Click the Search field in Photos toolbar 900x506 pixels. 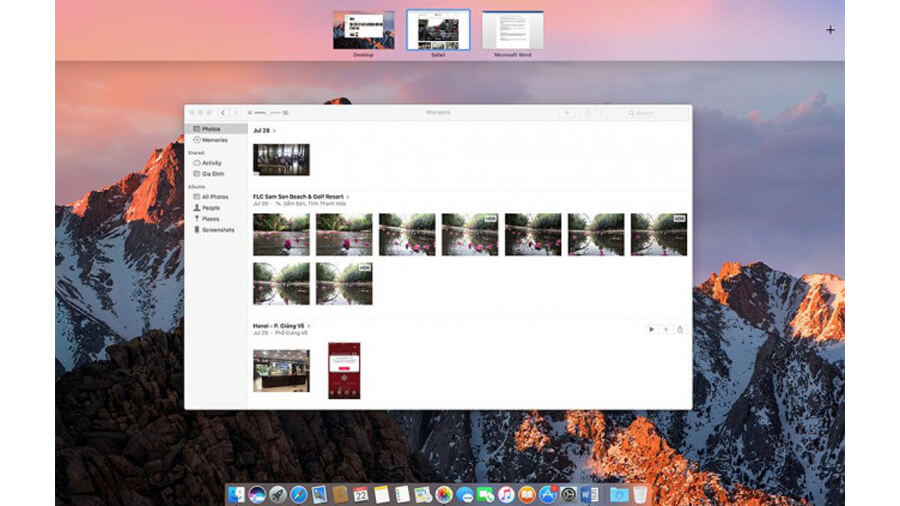[645, 113]
